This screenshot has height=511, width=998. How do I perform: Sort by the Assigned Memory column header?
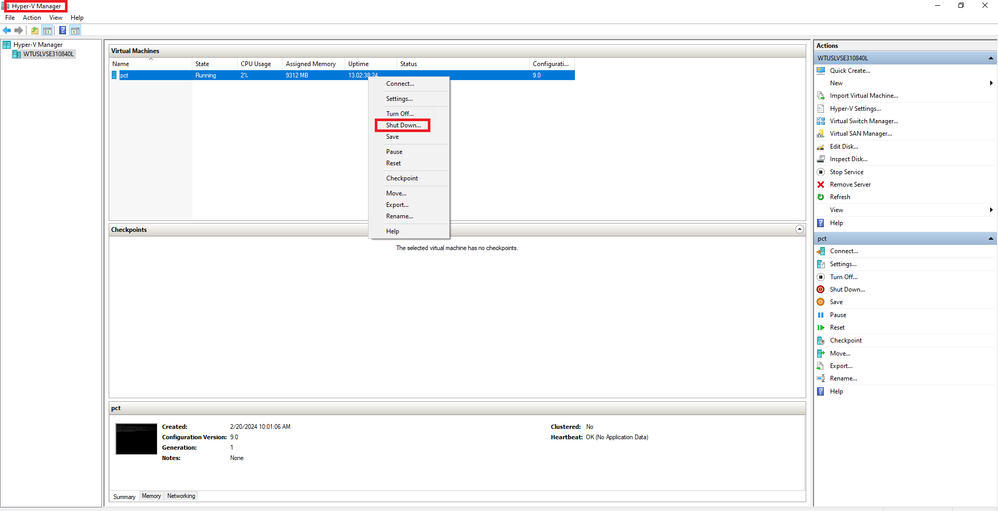(x=314, y=64)
